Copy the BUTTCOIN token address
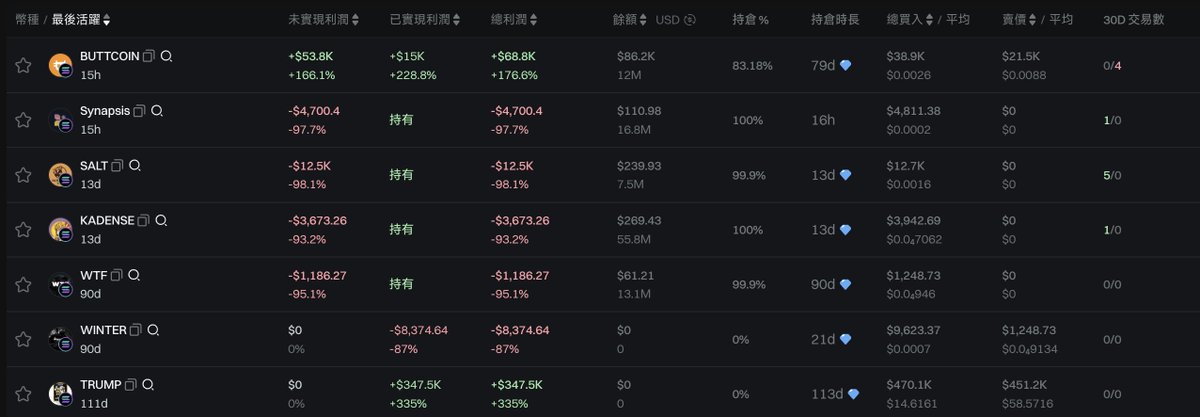Viewport: 1200px width, 417px height. pyautogui.click(x=149, y=56)
